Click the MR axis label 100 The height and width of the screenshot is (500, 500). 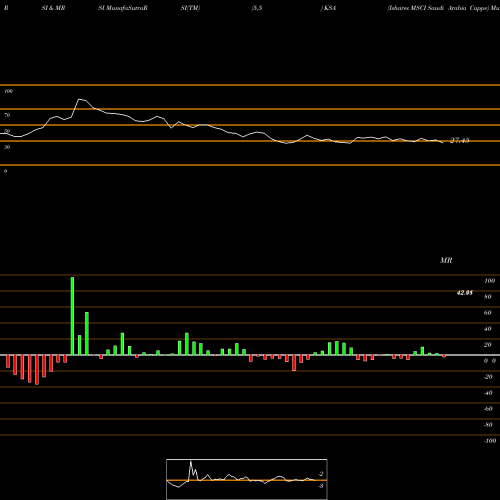click(489, 281)
